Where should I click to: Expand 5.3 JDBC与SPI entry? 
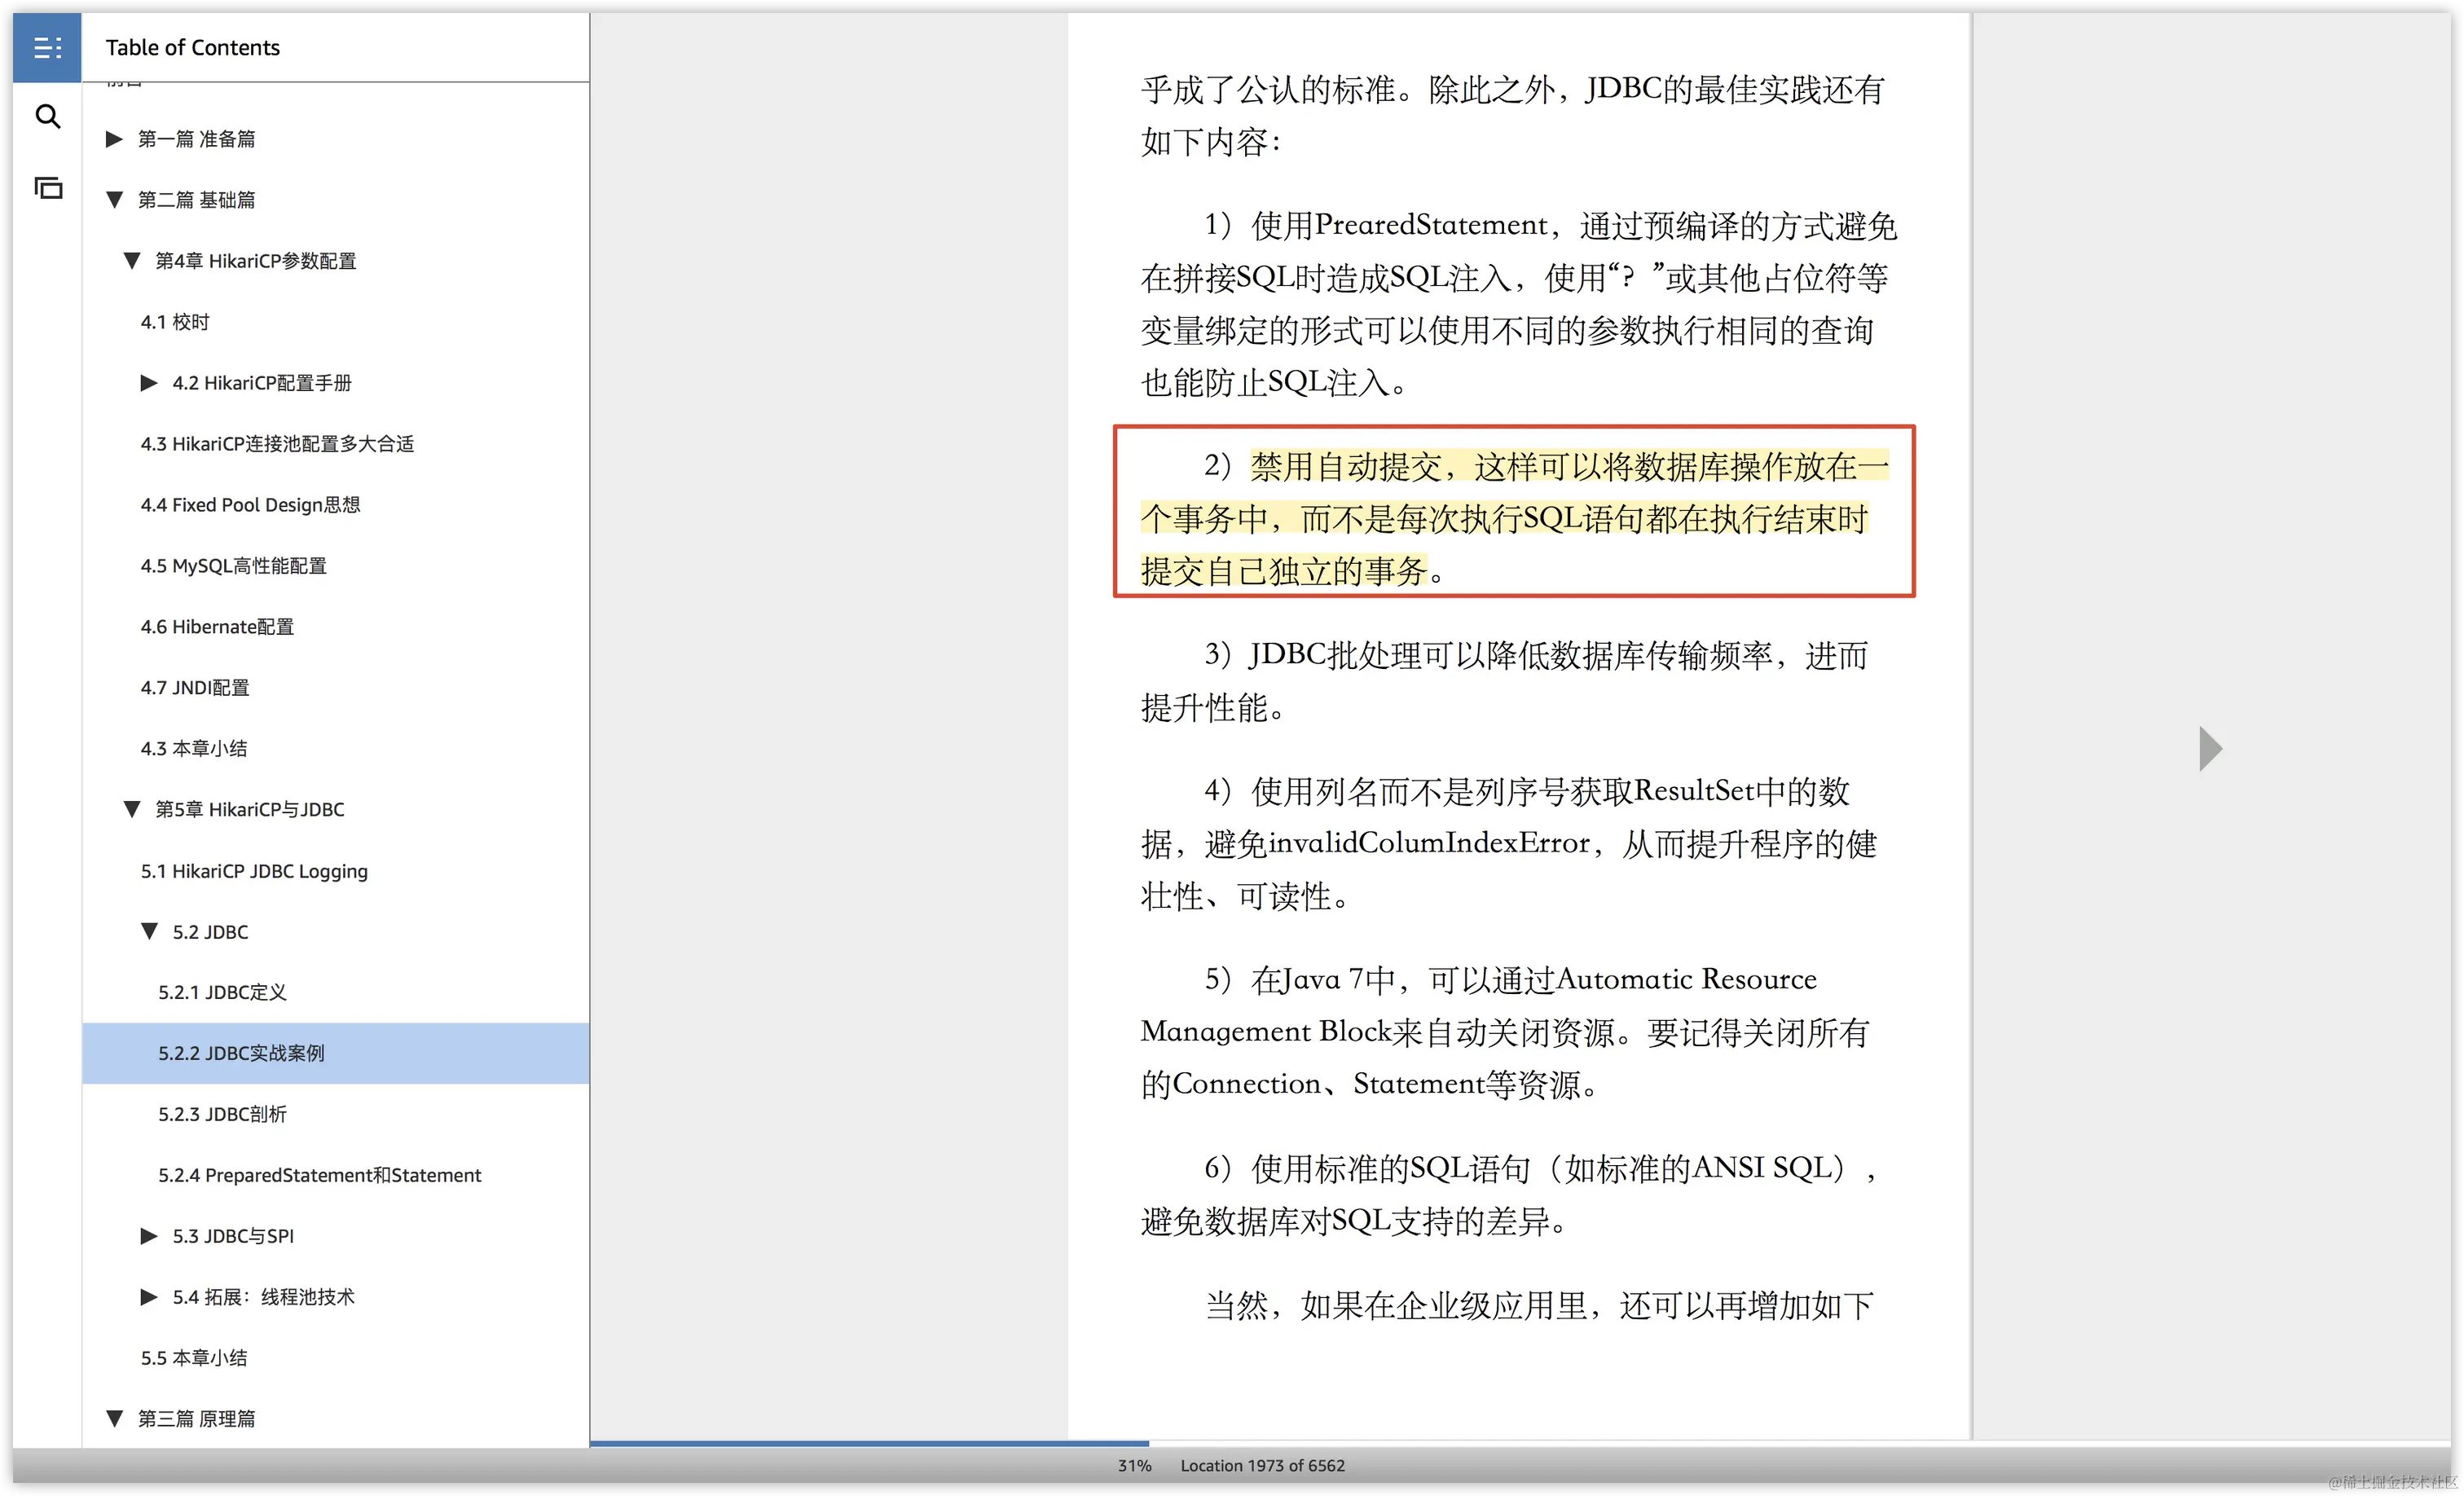(149, 1236)
